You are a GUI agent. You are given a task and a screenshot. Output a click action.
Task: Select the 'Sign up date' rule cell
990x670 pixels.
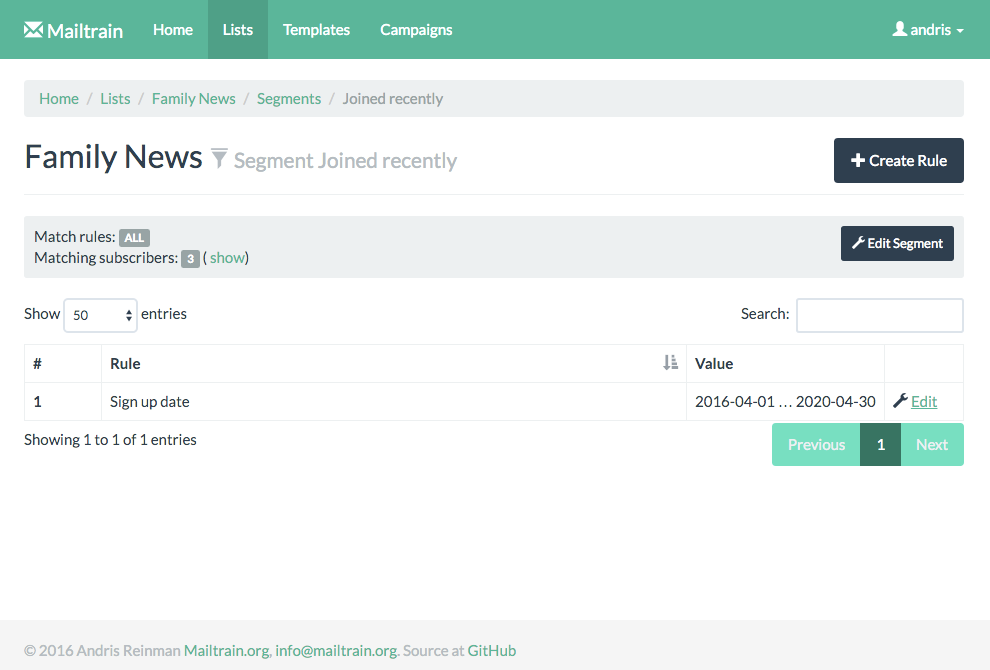[x=393, y=402]
